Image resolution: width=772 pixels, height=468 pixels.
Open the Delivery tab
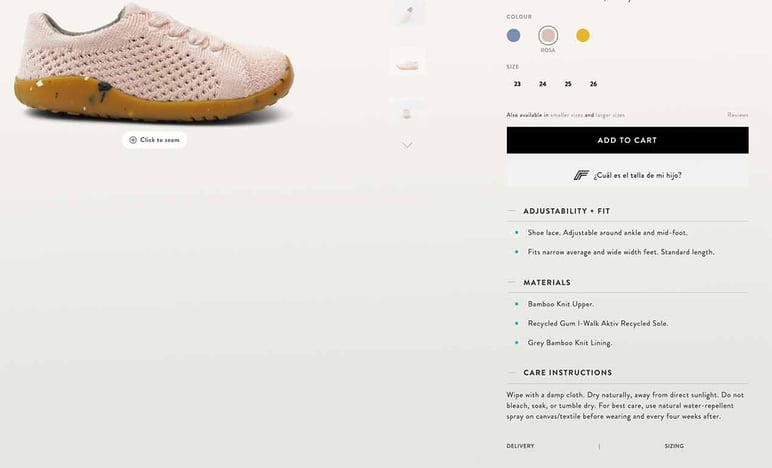(520, 446)
